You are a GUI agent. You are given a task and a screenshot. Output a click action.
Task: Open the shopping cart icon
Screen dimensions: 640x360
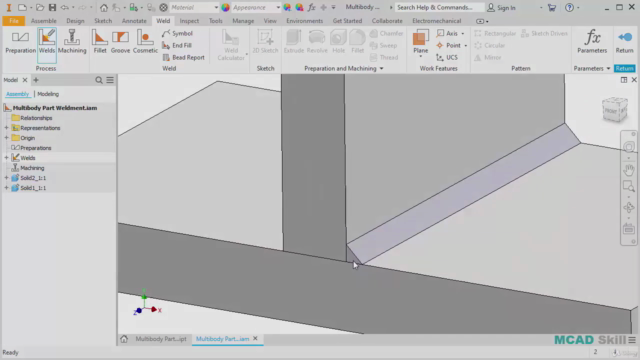click(x=552, y=7)
